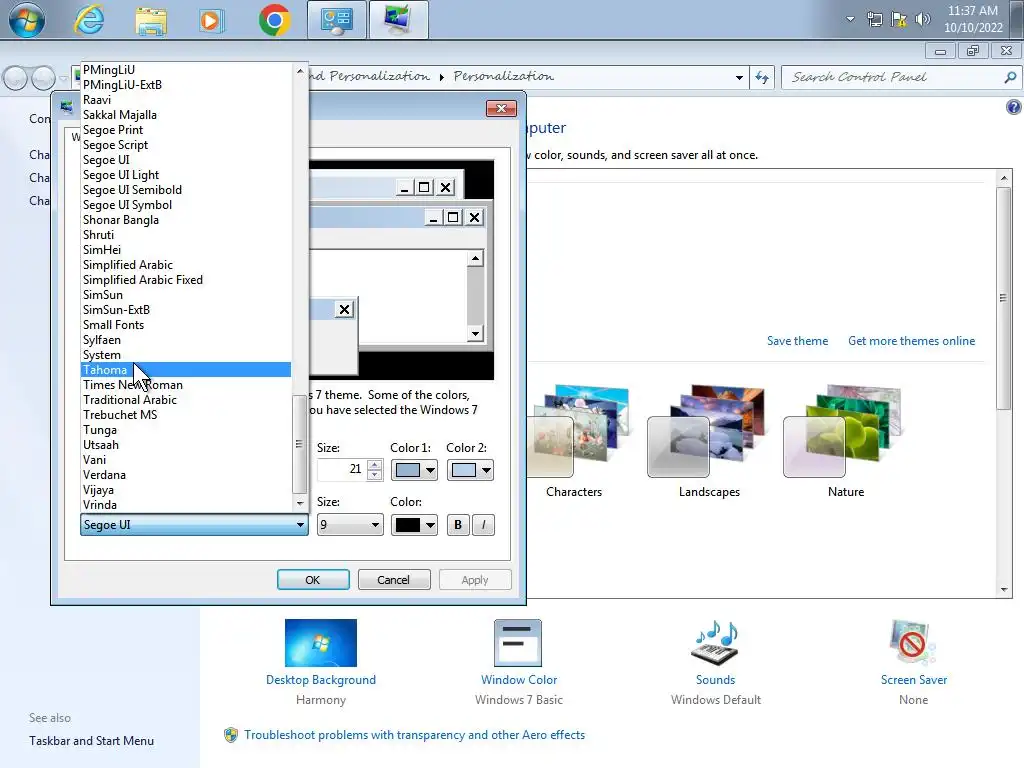Open the Desktop Background link
1024x768 pixels.
[x=321, y=680]
